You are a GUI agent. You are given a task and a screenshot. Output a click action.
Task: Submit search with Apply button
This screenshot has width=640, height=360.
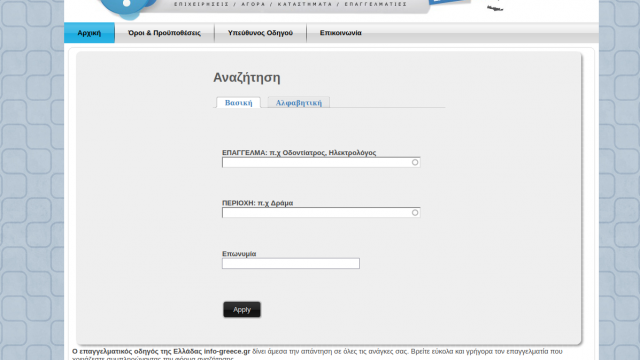coord(242,309)
